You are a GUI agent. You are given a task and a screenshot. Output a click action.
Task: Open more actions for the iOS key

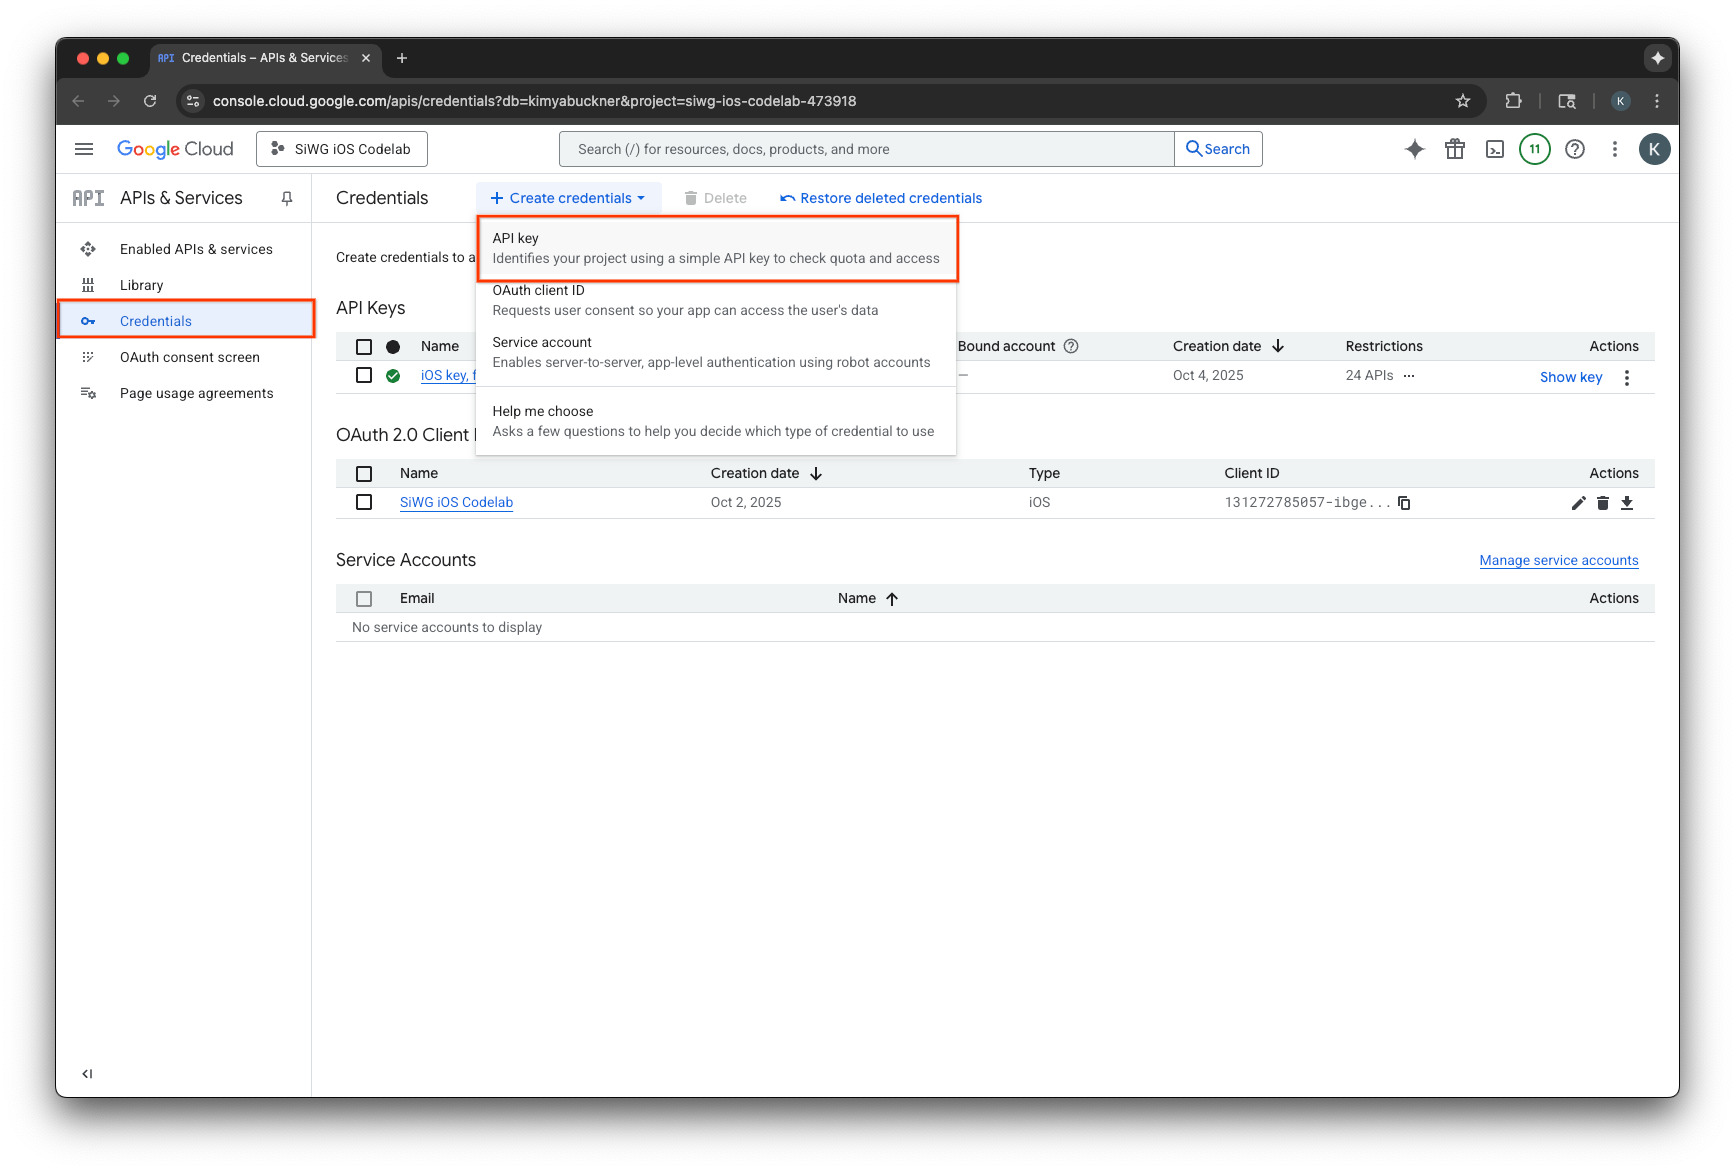(x=1627, y=377)
